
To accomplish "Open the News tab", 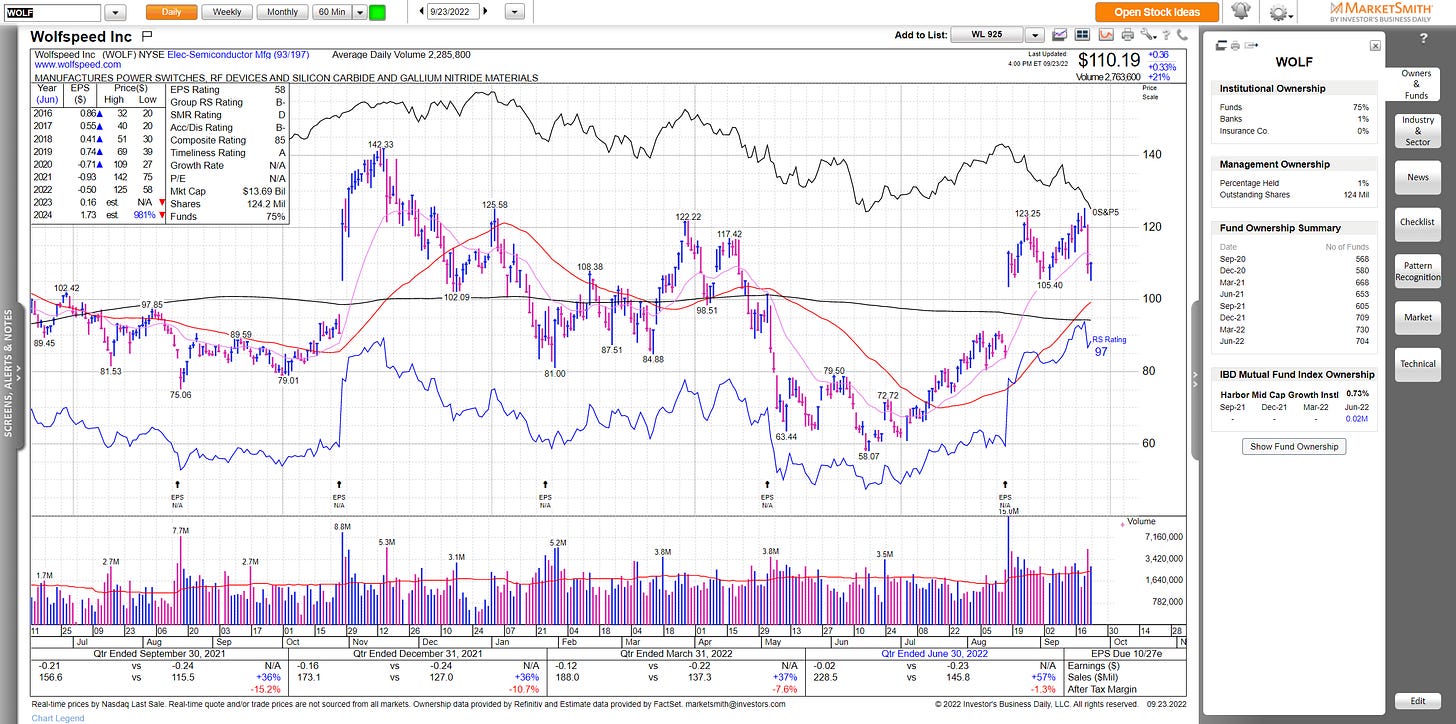I will 1417,177.
